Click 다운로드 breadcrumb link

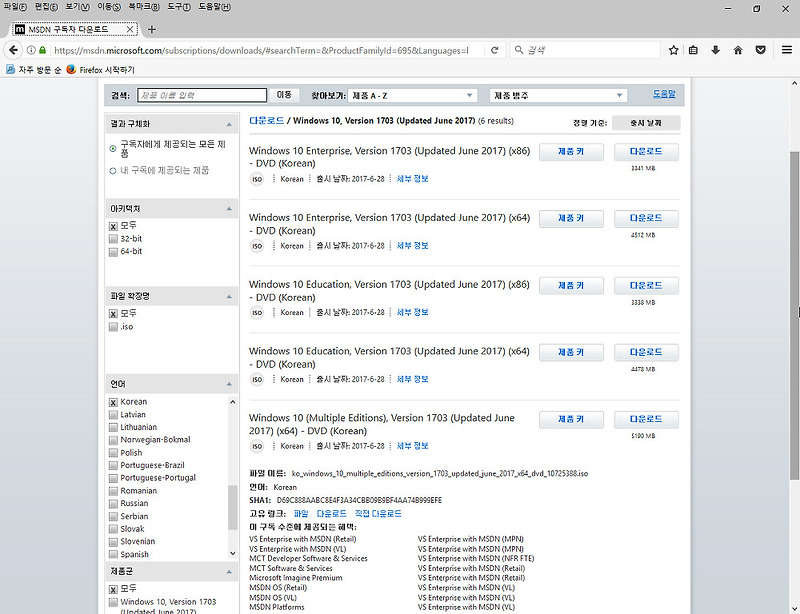pos(266,121)
